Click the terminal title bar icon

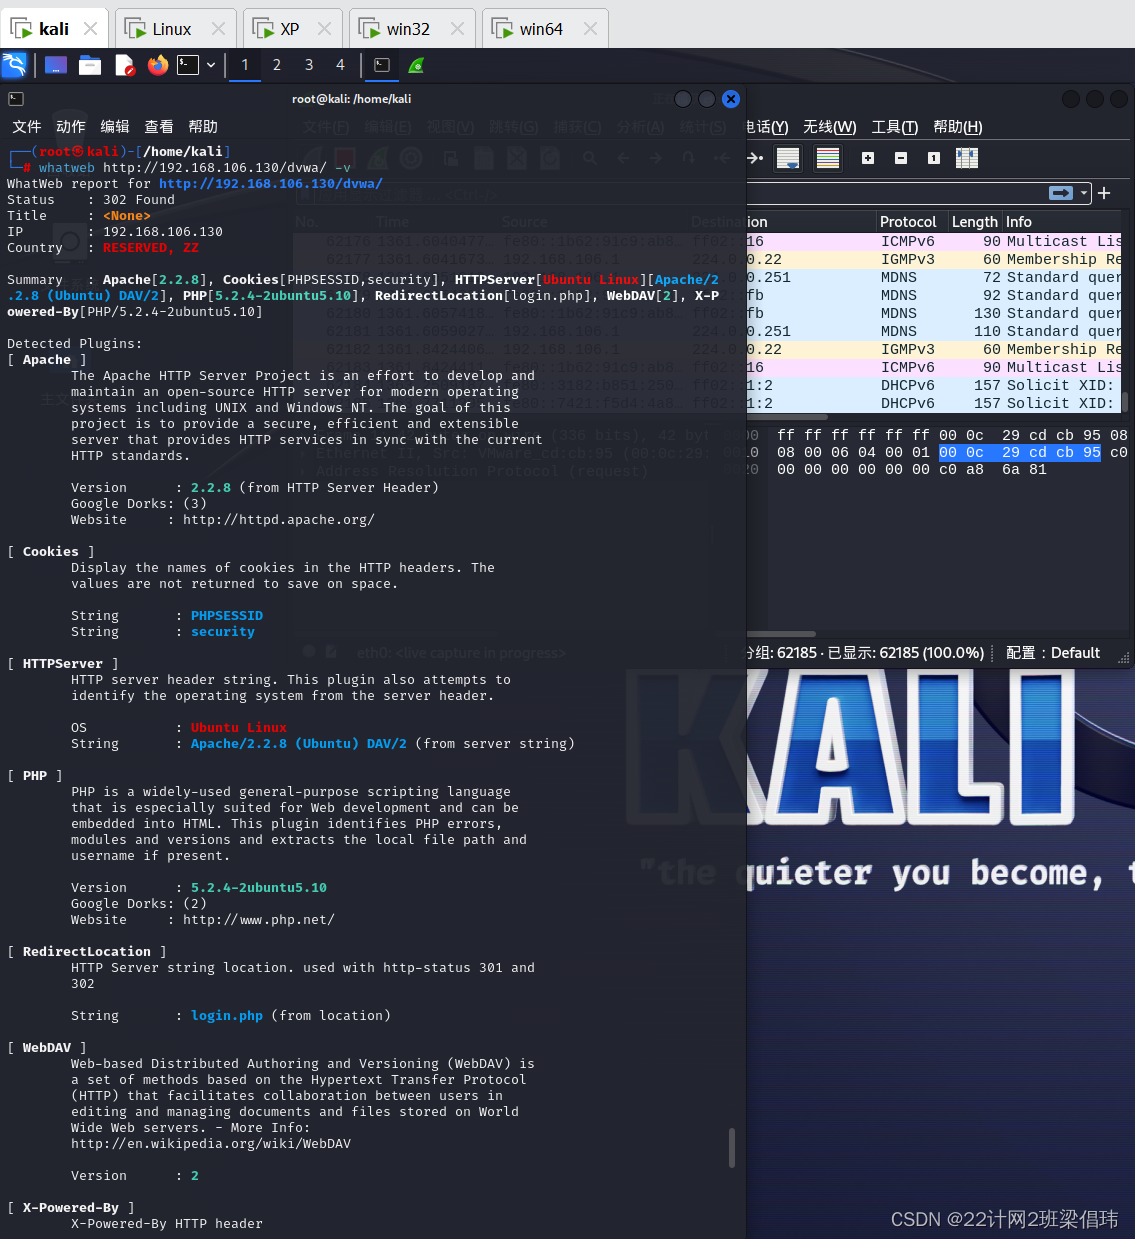(x=16, y=99)
